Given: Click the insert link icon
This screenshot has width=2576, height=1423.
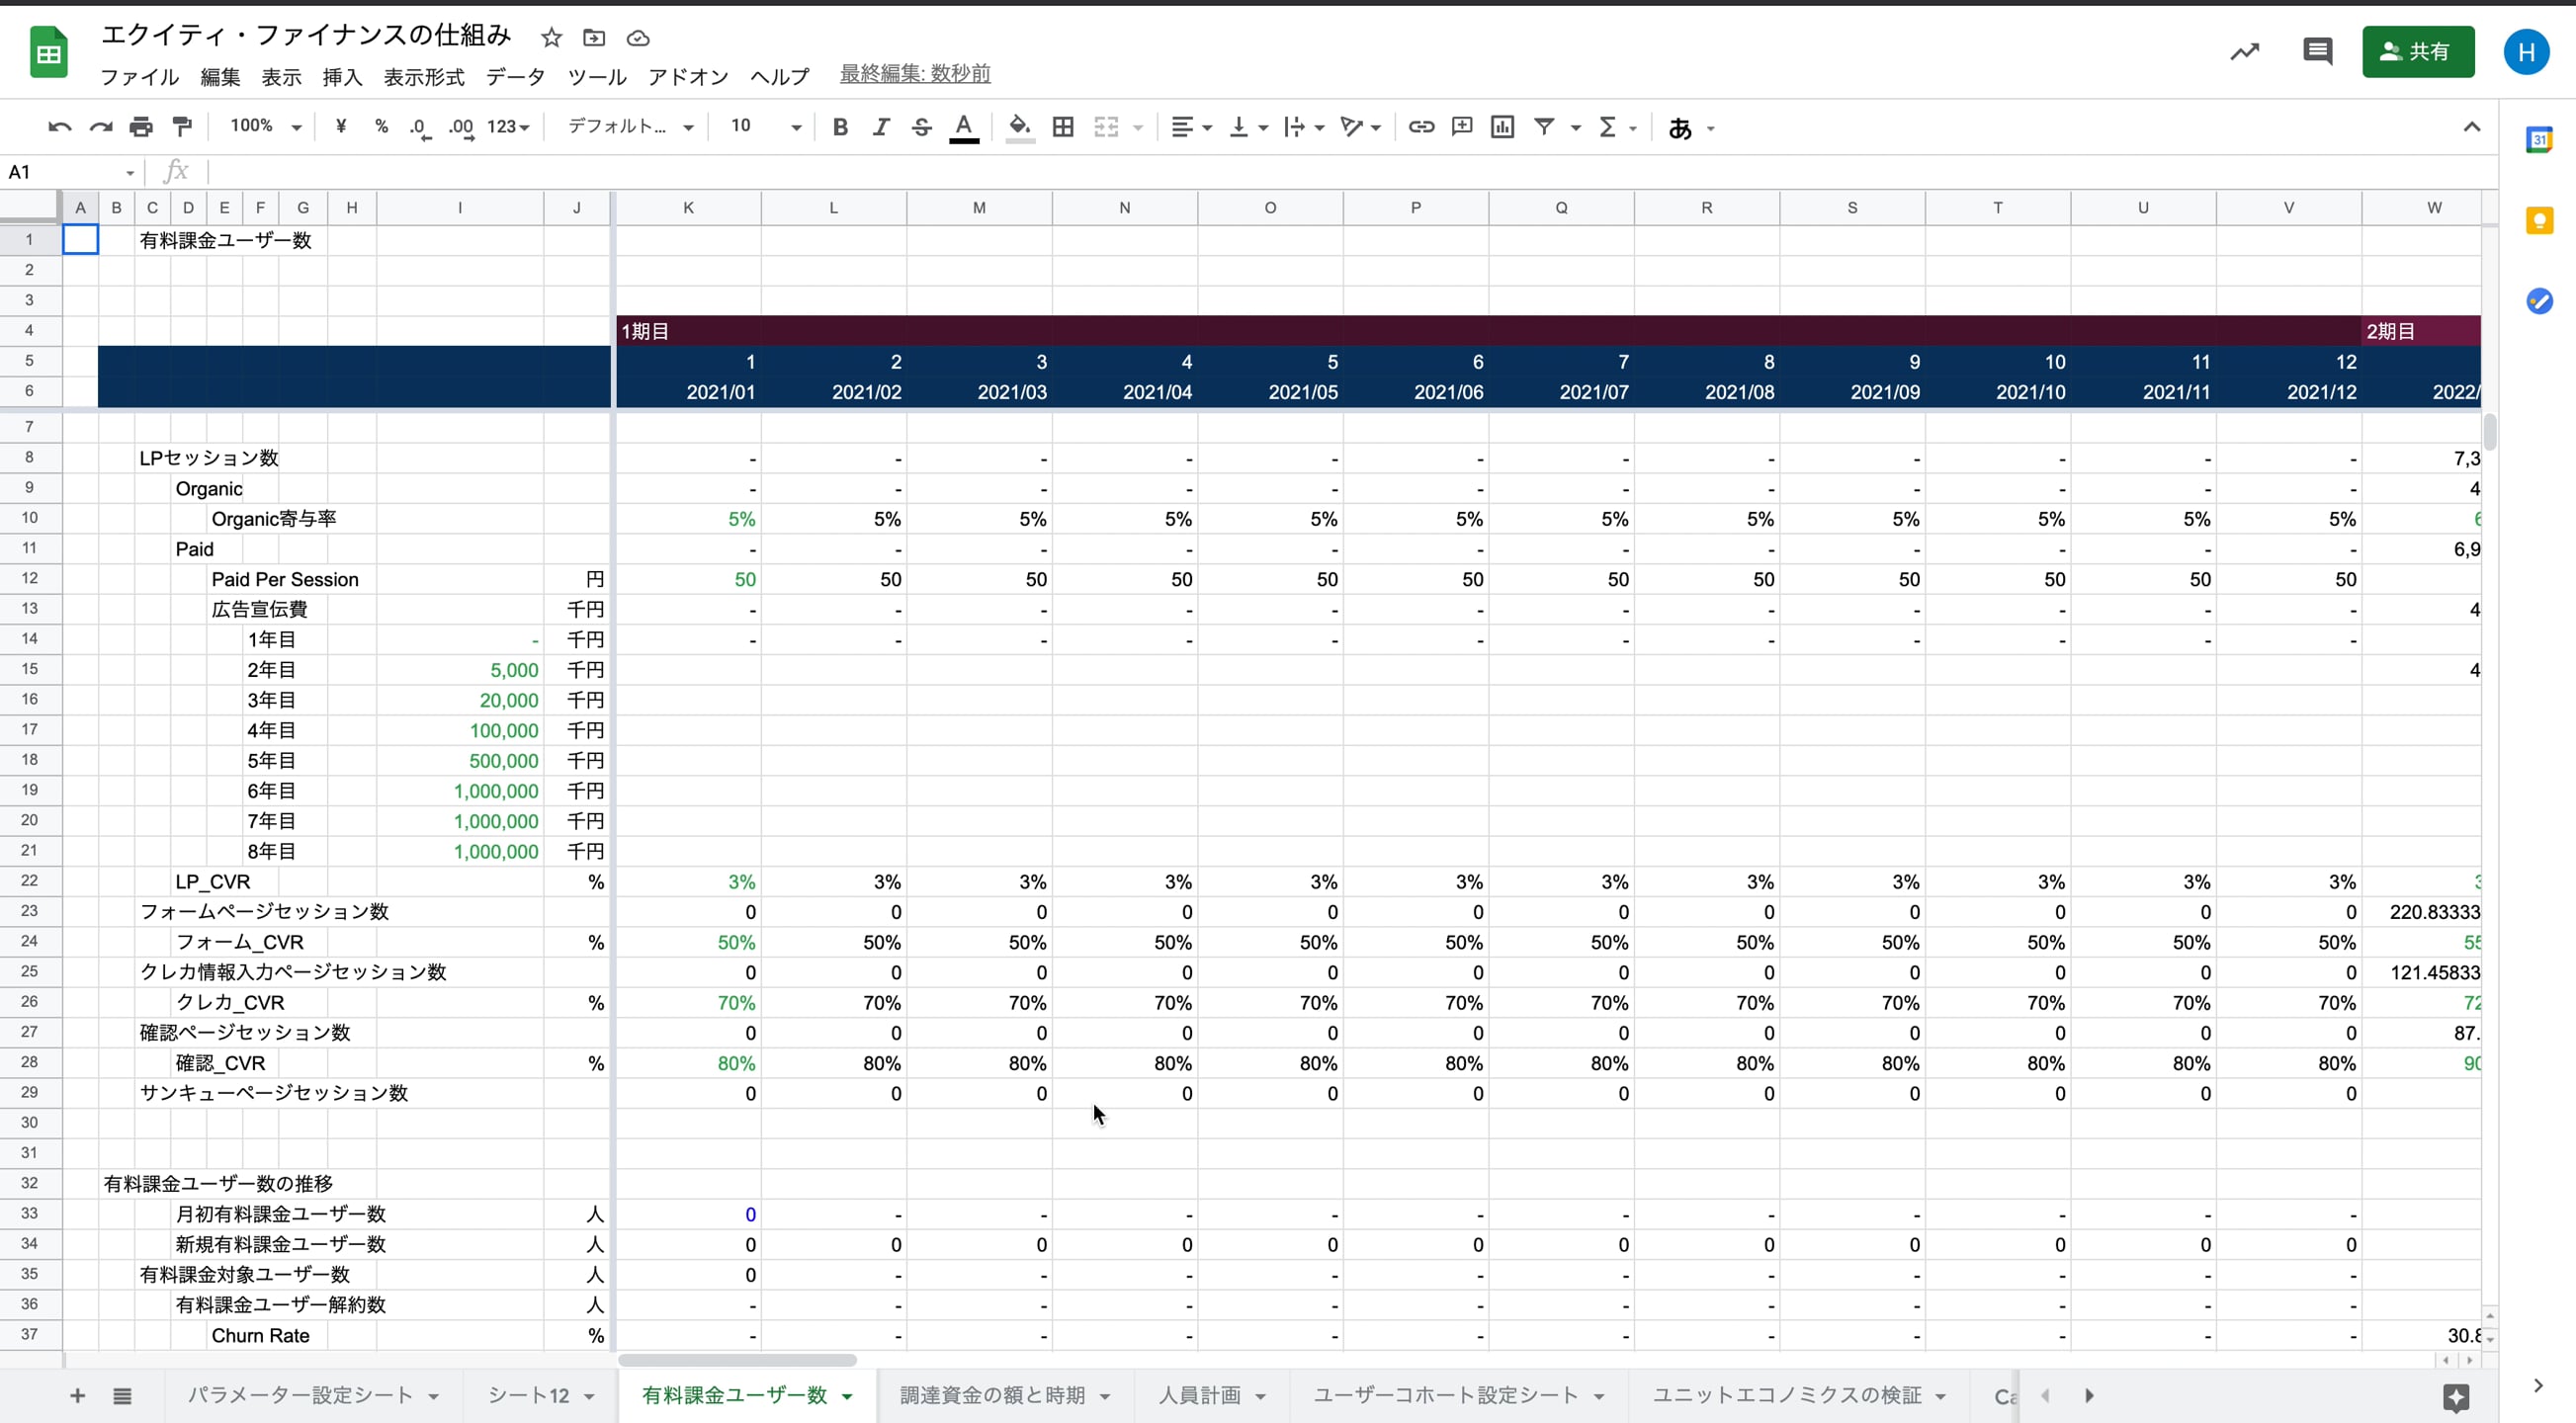Looking at the screenshot, I should (x=1421, y=127).
